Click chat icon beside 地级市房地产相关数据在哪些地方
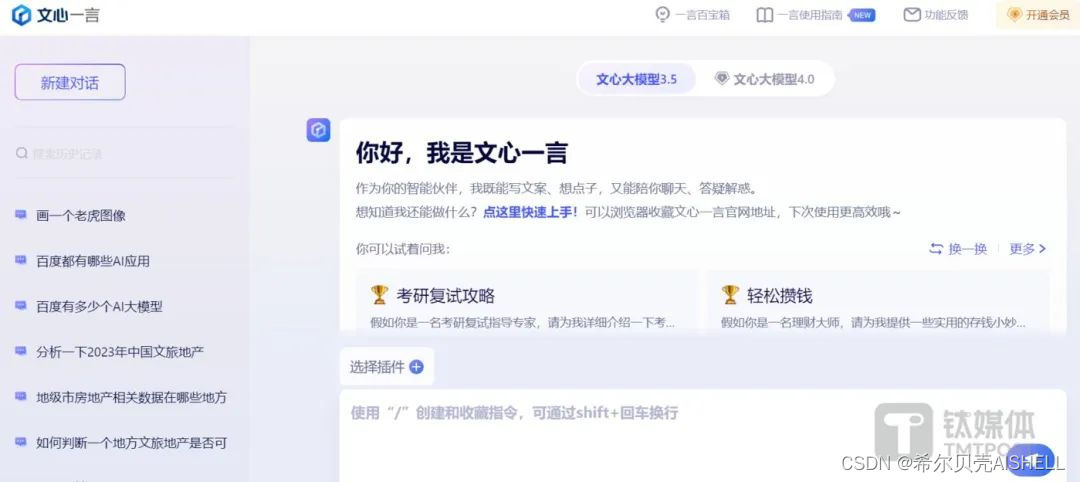The image size is (1080, 482). click(21, 397)
